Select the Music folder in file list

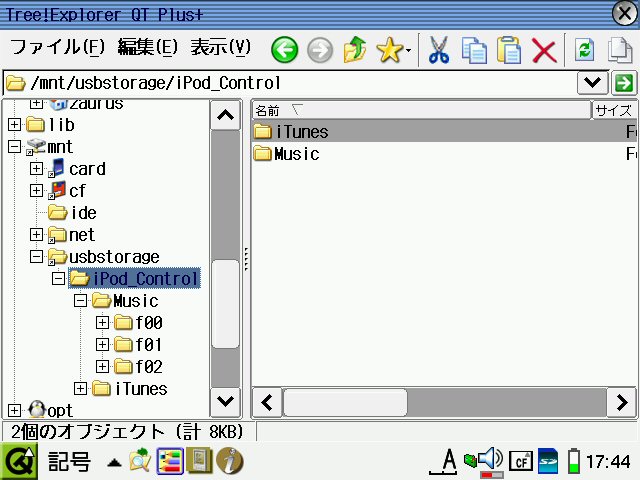tap(296, 154)
